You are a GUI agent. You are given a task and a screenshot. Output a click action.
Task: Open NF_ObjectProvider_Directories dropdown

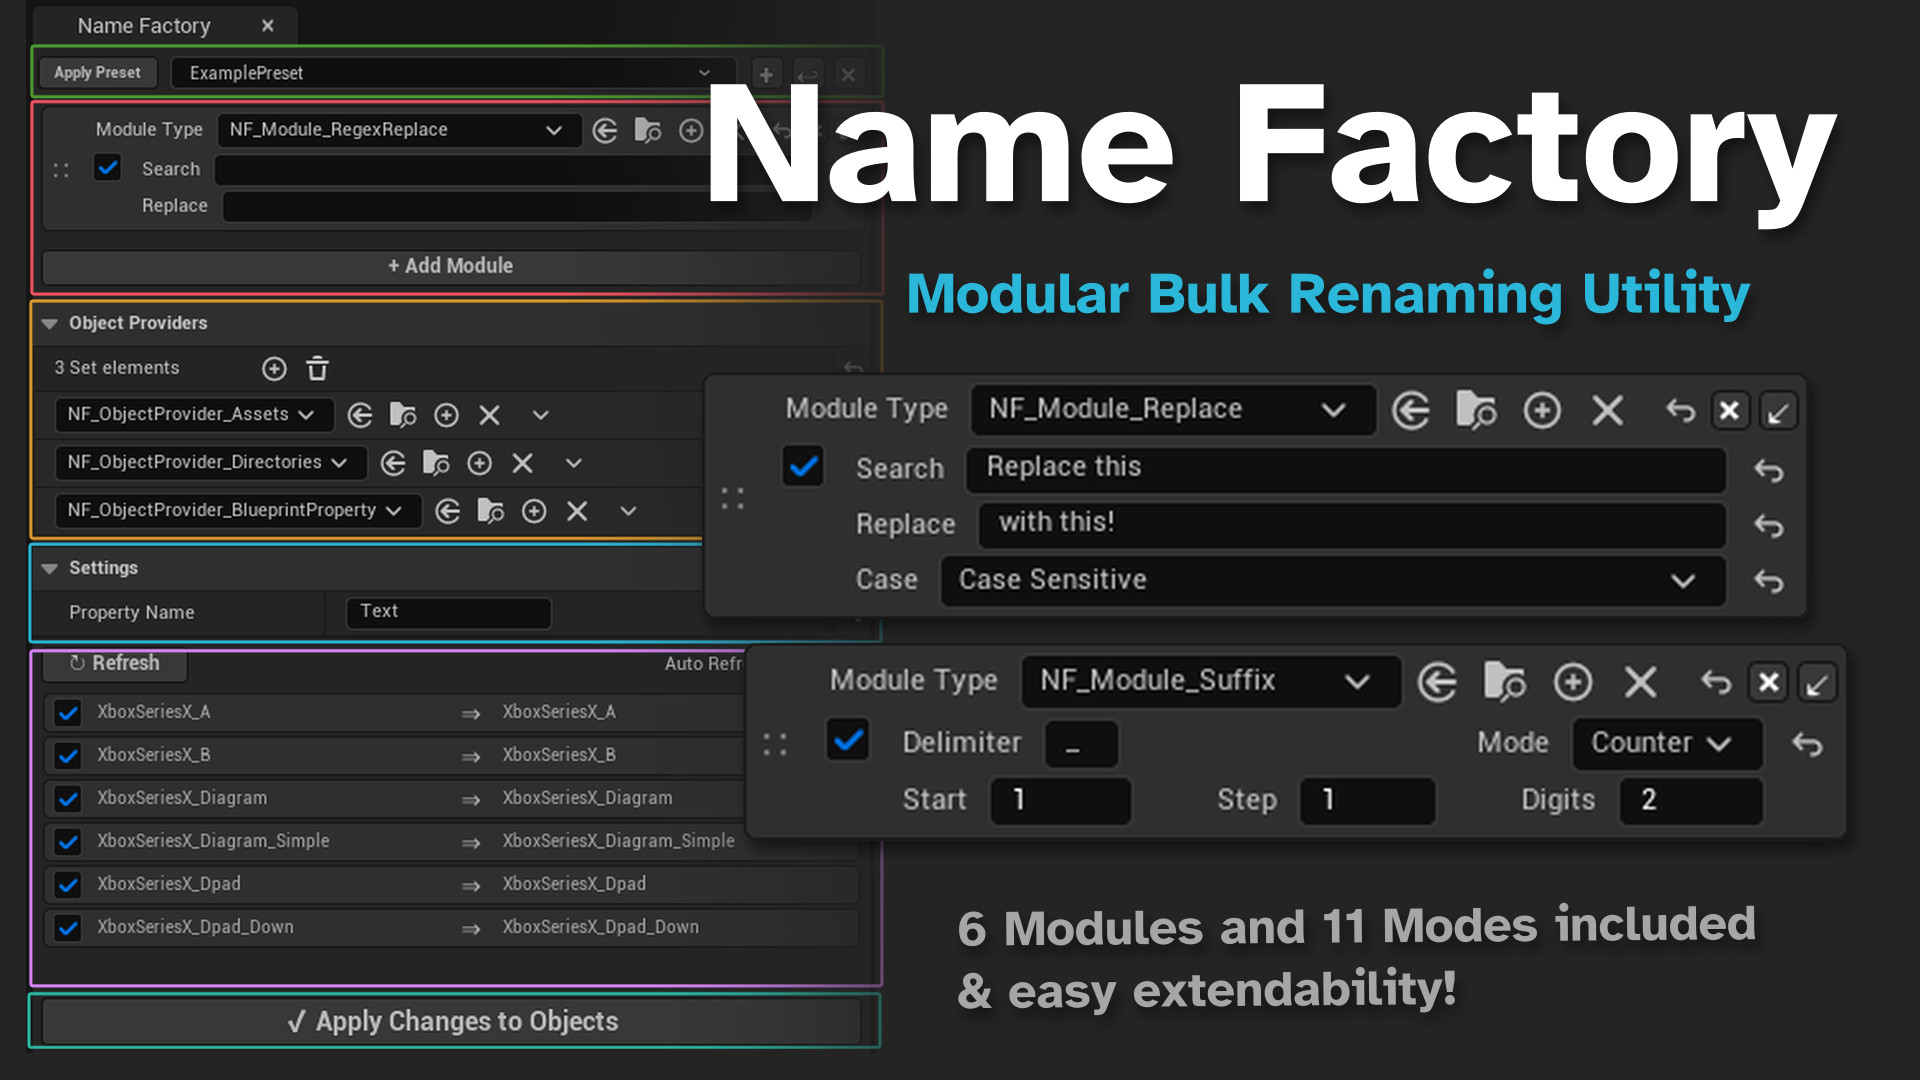click(x=210, y=462)
